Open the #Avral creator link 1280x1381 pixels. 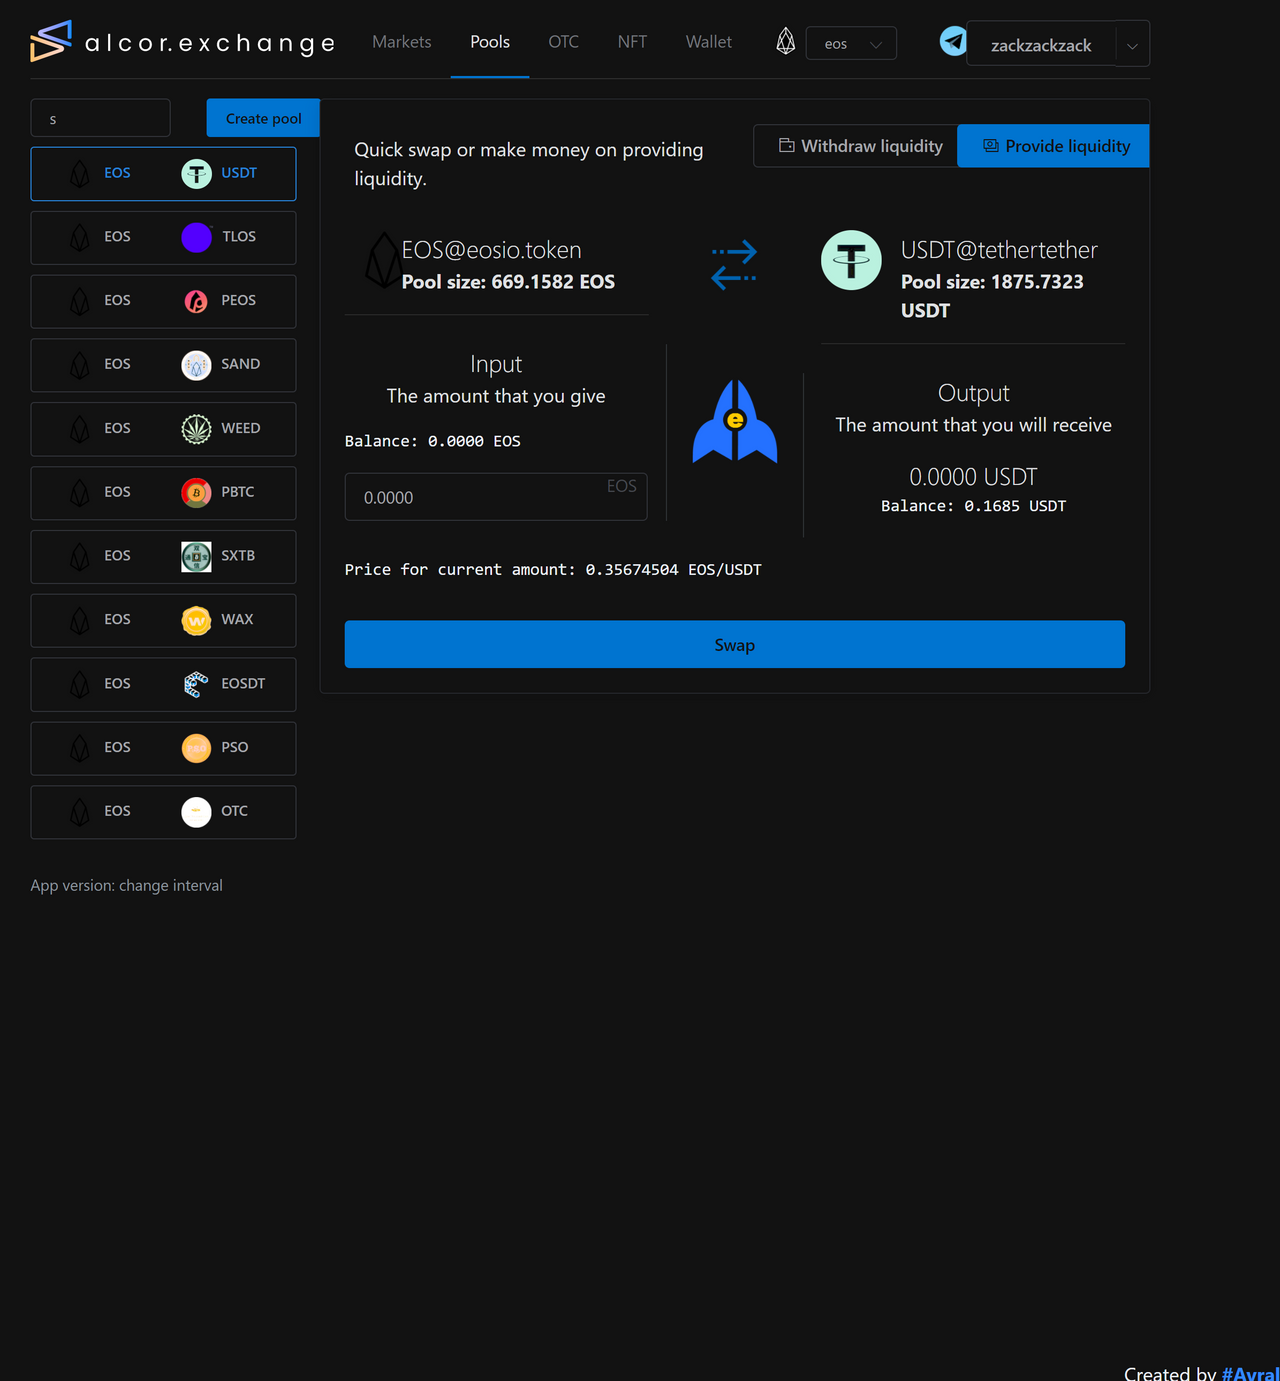pyautogui.click(x=1250, y=1374)
